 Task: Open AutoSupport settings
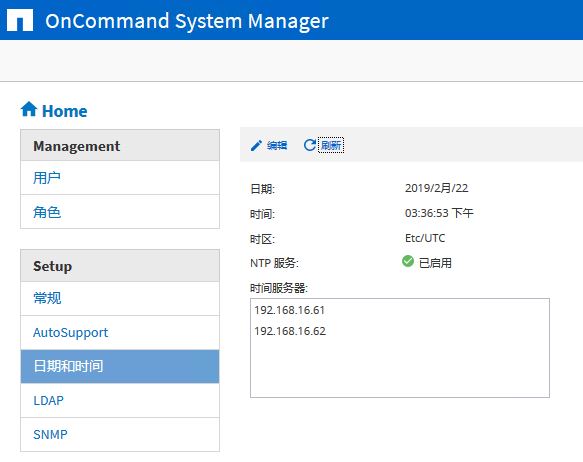[120, 333]
